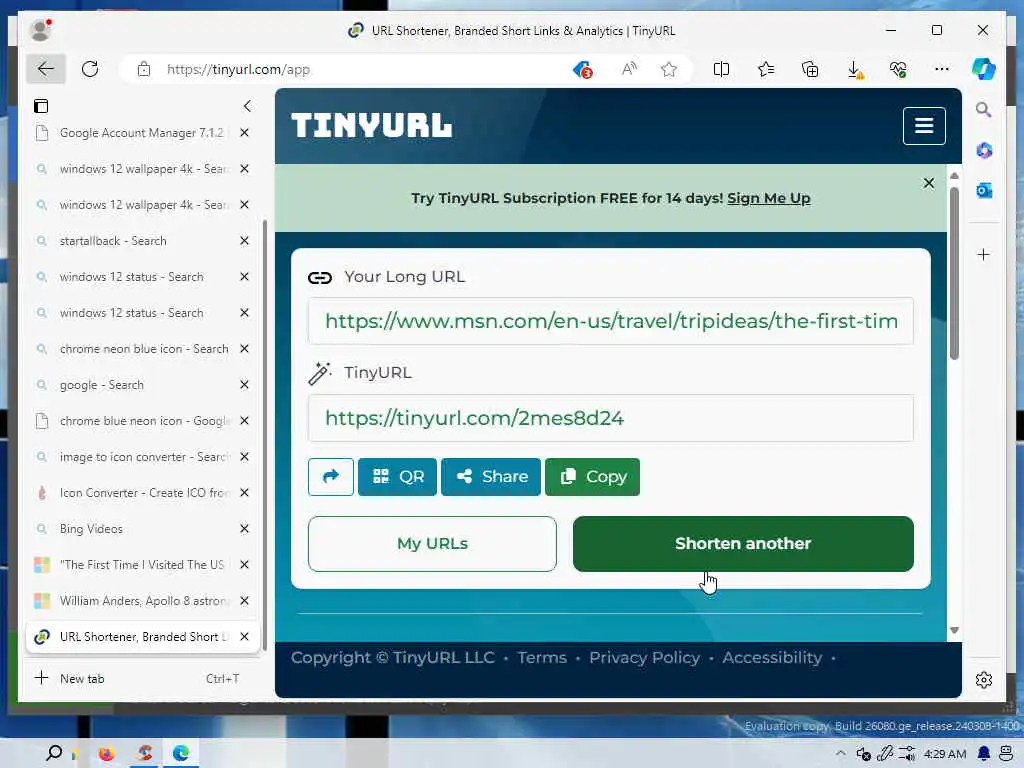Click the address bar URL
Image resolution: width=1024 pixels, height=768 pixels.
[x=238, y=69]
